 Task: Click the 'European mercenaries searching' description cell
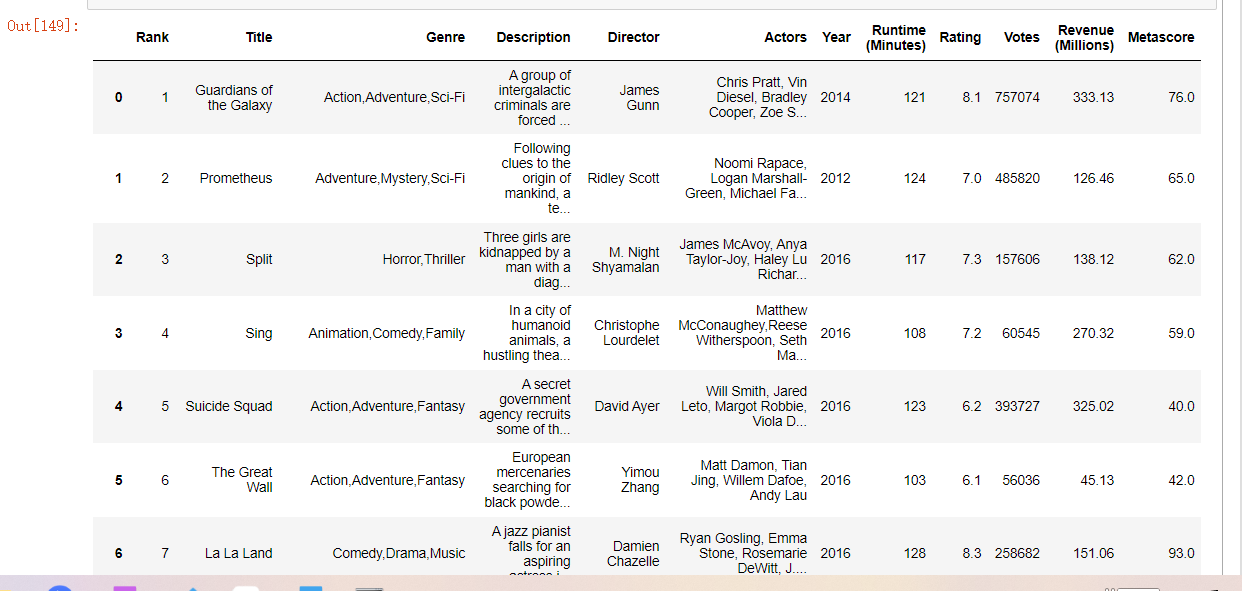(x=528, y=480)
